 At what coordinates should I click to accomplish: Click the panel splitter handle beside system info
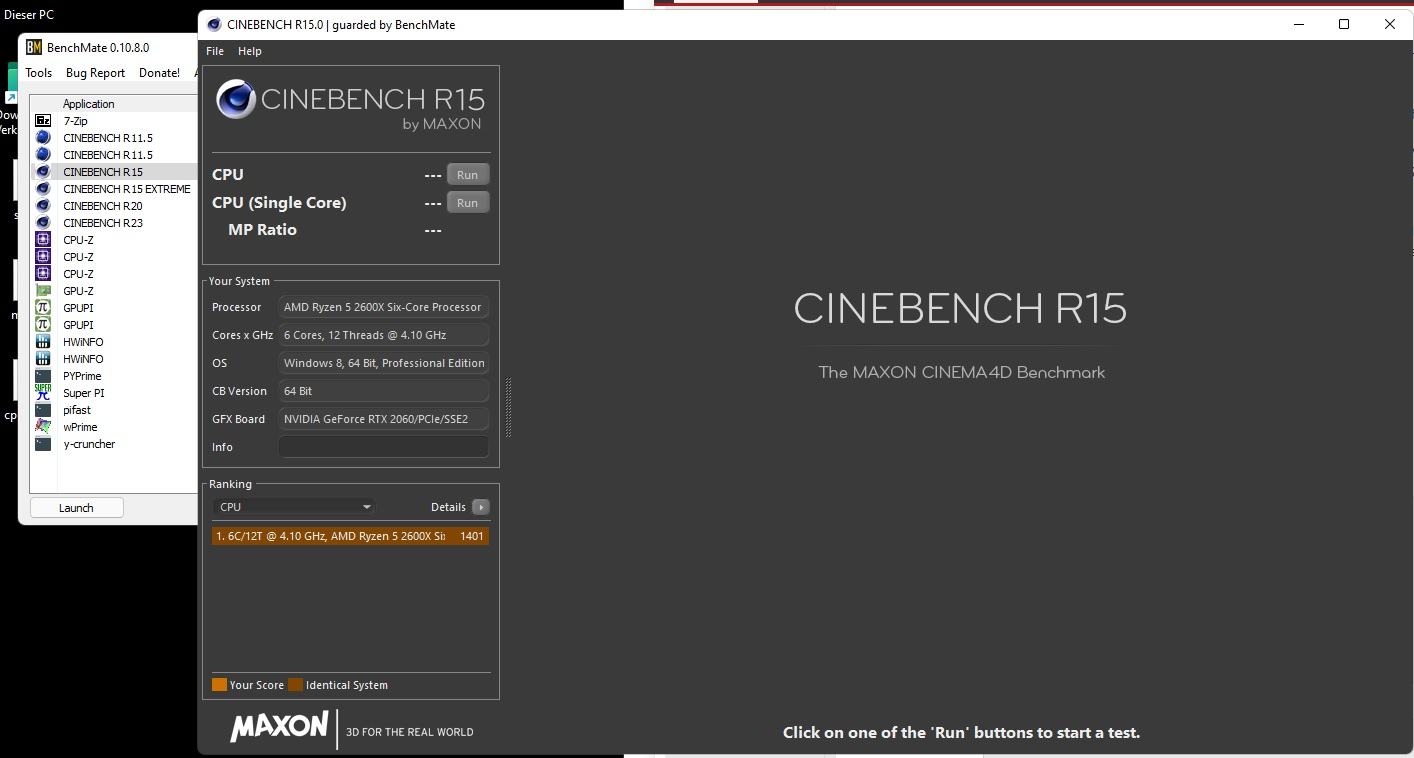pyautogui.click(x=508, y=407)
